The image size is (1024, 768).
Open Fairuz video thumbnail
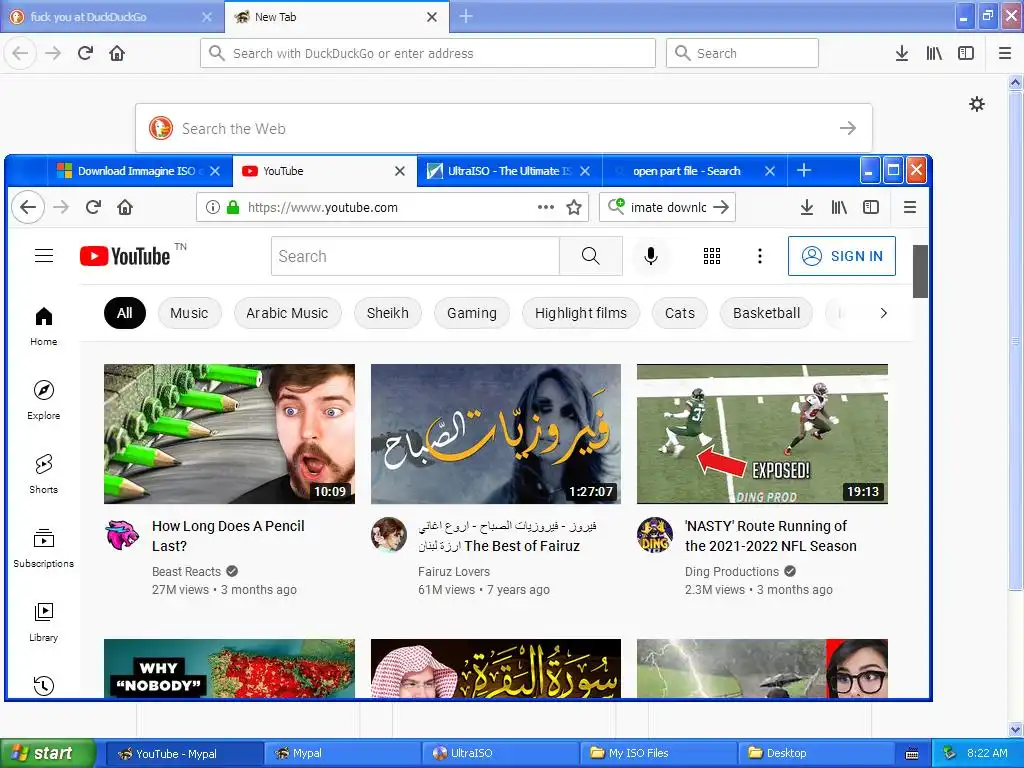(x=496, y=434)
